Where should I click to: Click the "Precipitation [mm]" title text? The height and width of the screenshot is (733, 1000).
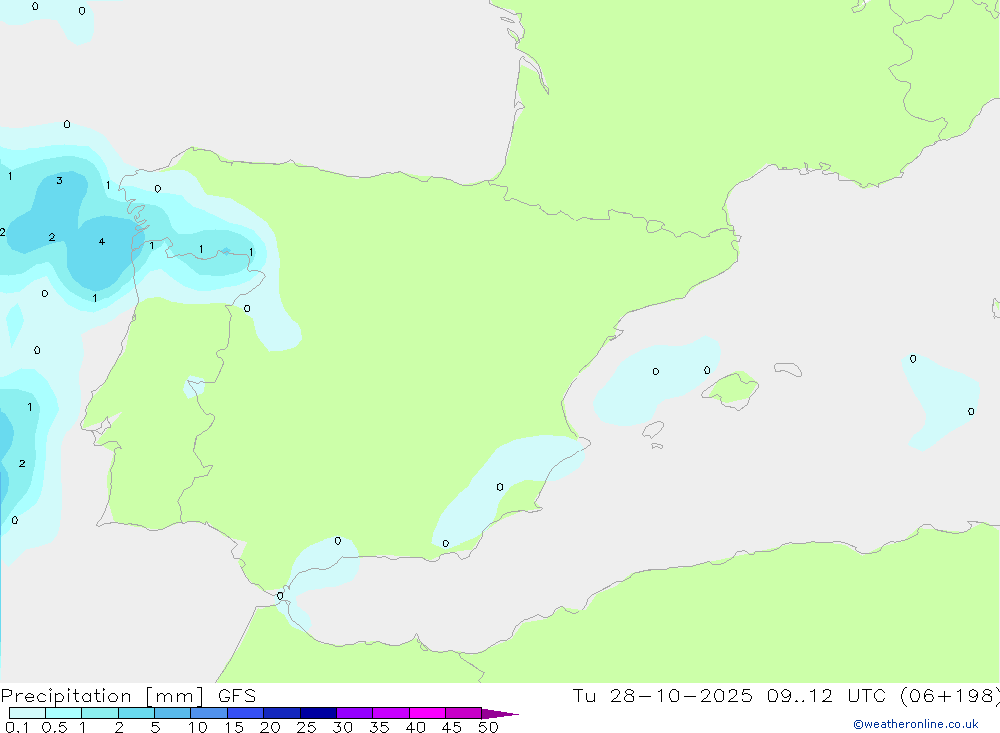(102, 696)
